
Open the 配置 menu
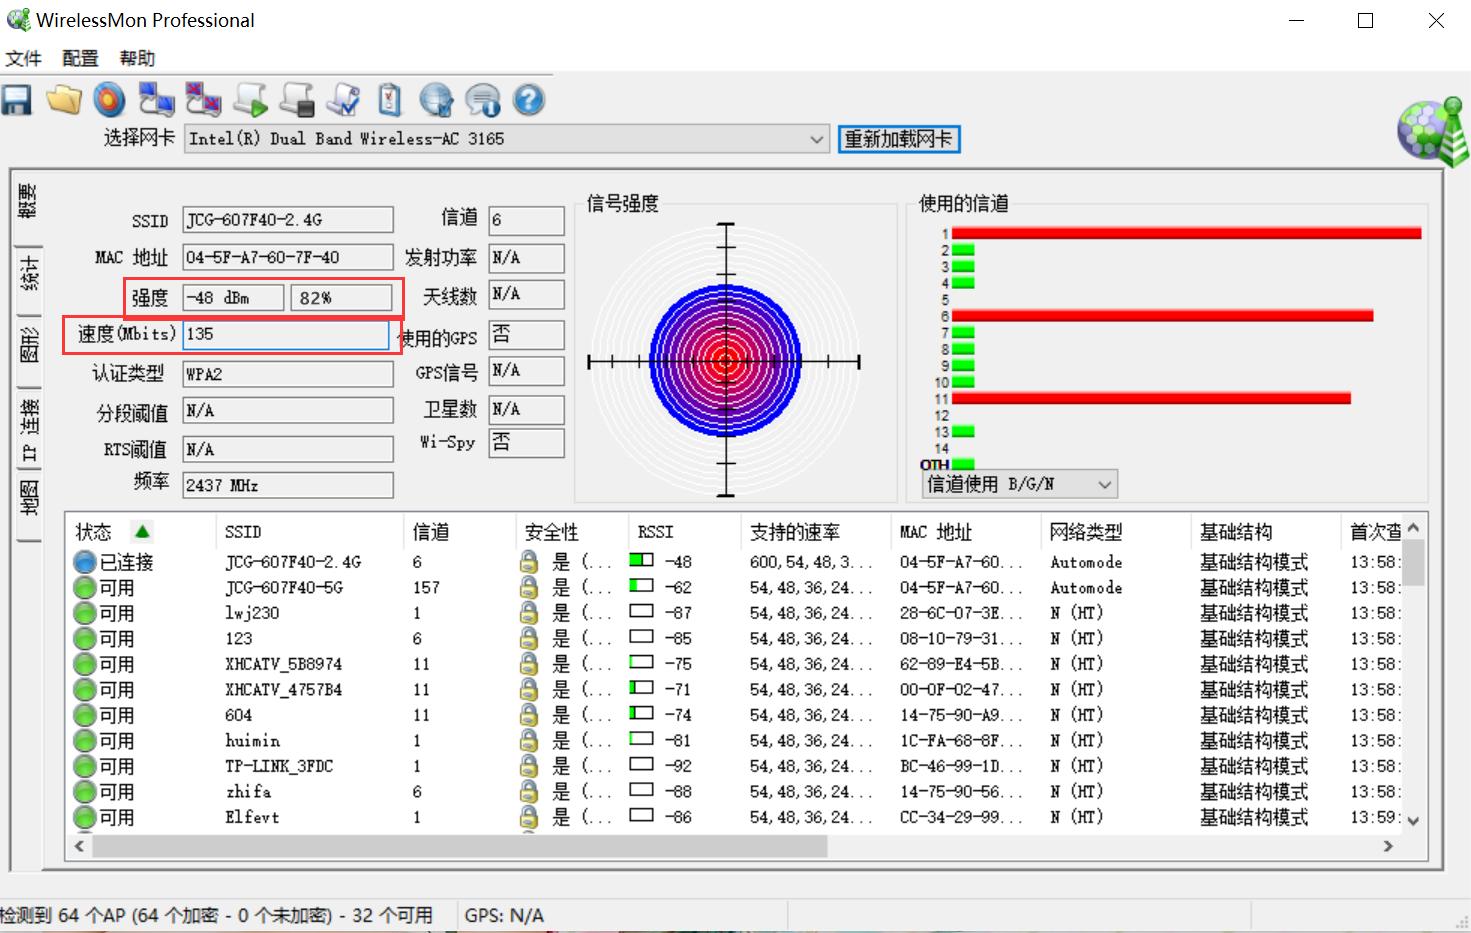coord(80,58)
